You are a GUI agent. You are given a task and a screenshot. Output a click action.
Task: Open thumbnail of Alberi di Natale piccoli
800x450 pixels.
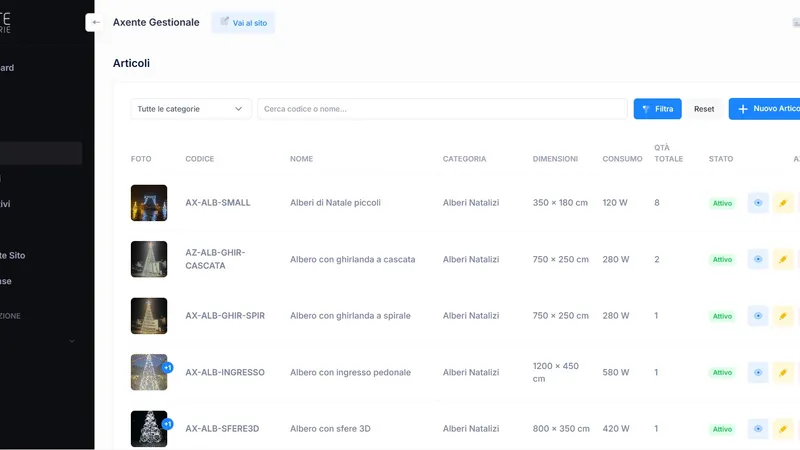[149, 203]
